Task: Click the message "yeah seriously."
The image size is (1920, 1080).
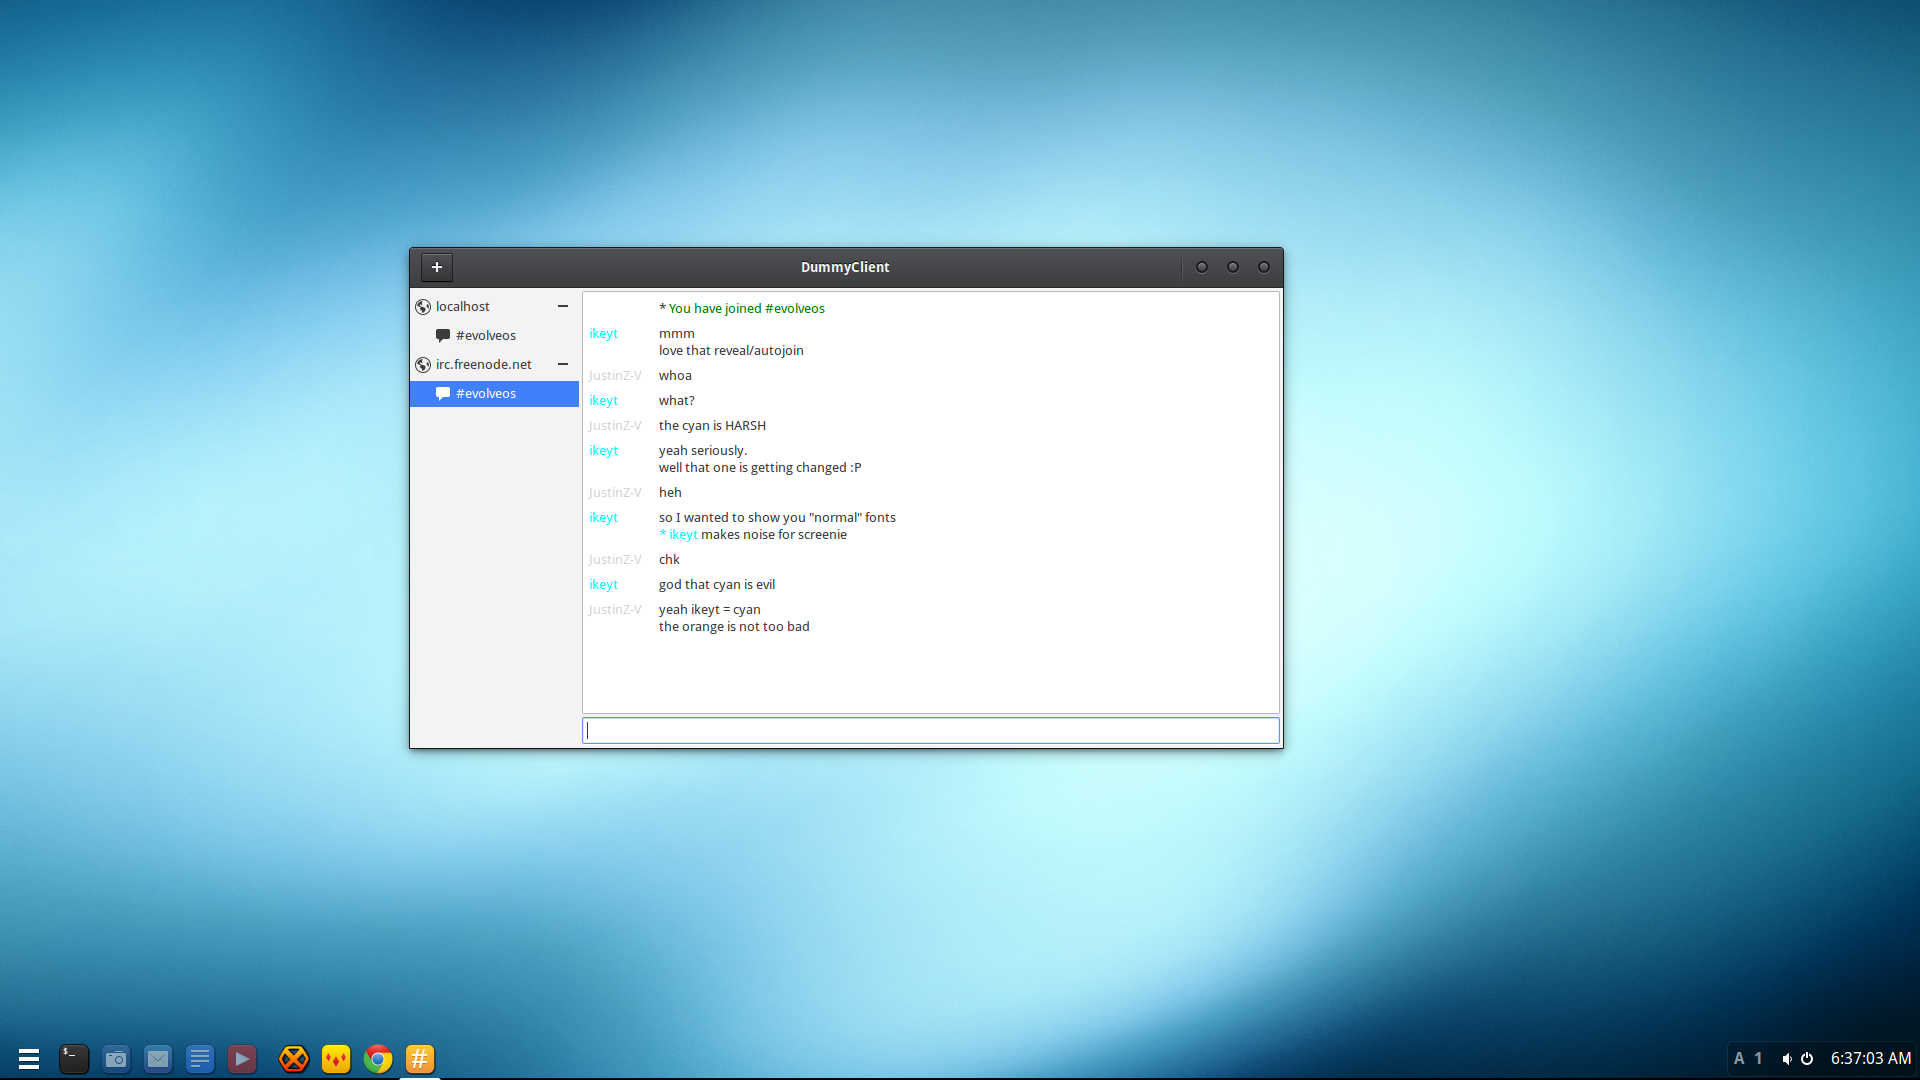Action: click(x=703, y=450)
